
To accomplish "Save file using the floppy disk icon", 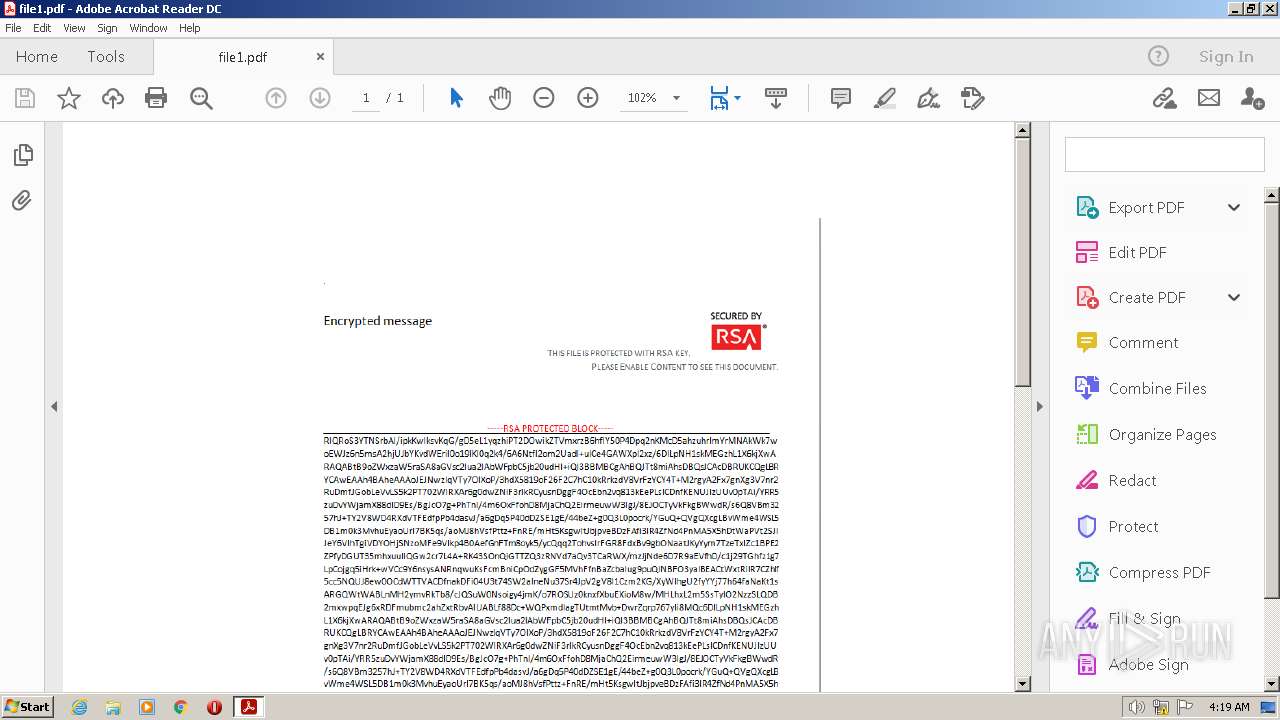I will pos(25,98).
